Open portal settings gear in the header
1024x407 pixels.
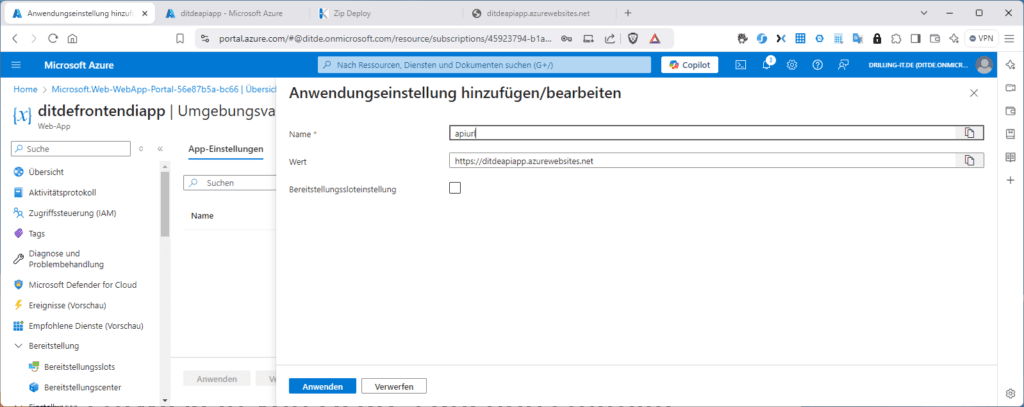click(x=792, y=65)
